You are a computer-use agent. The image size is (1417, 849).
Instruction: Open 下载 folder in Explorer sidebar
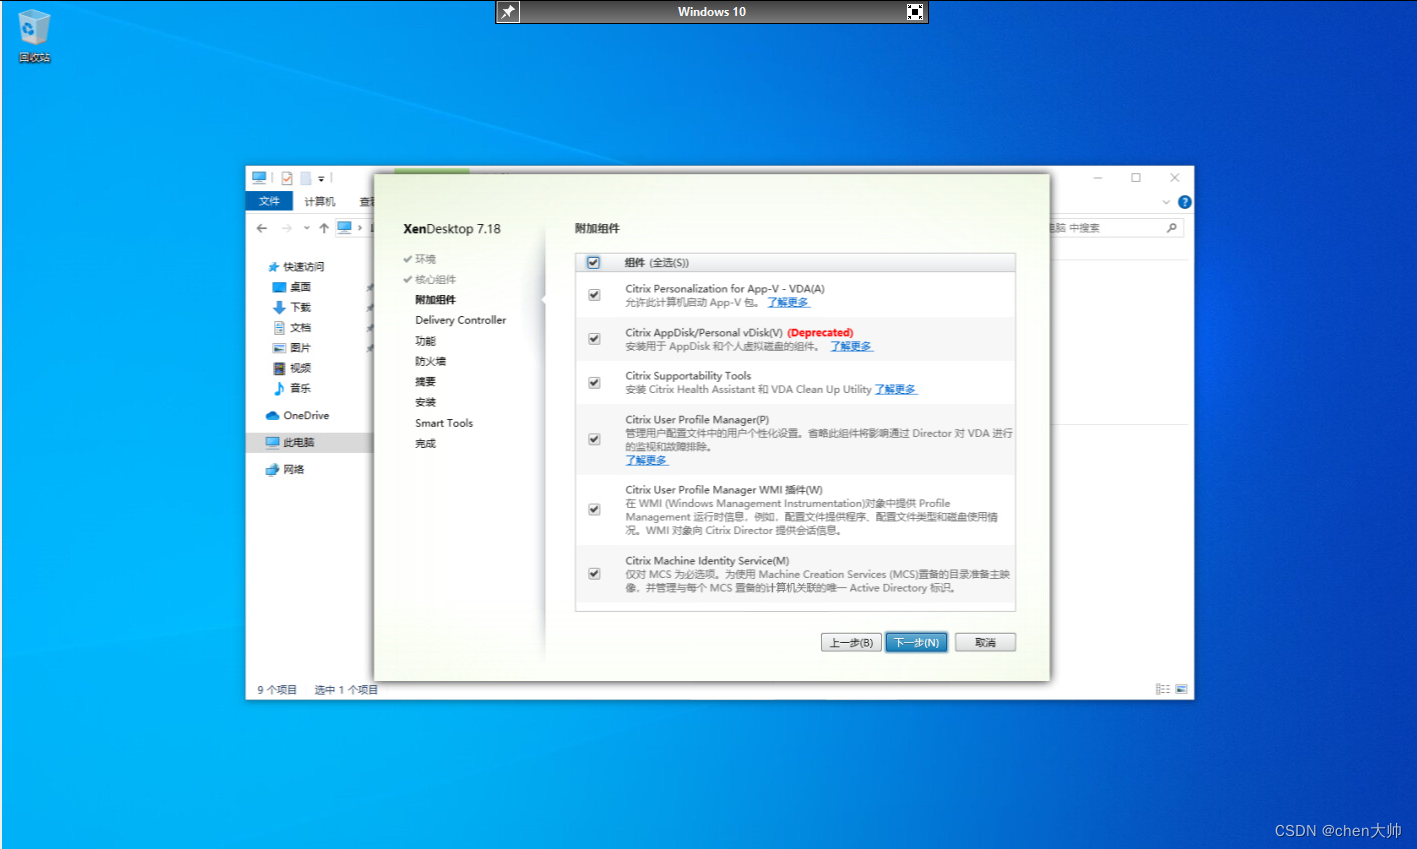click(292, 307)
